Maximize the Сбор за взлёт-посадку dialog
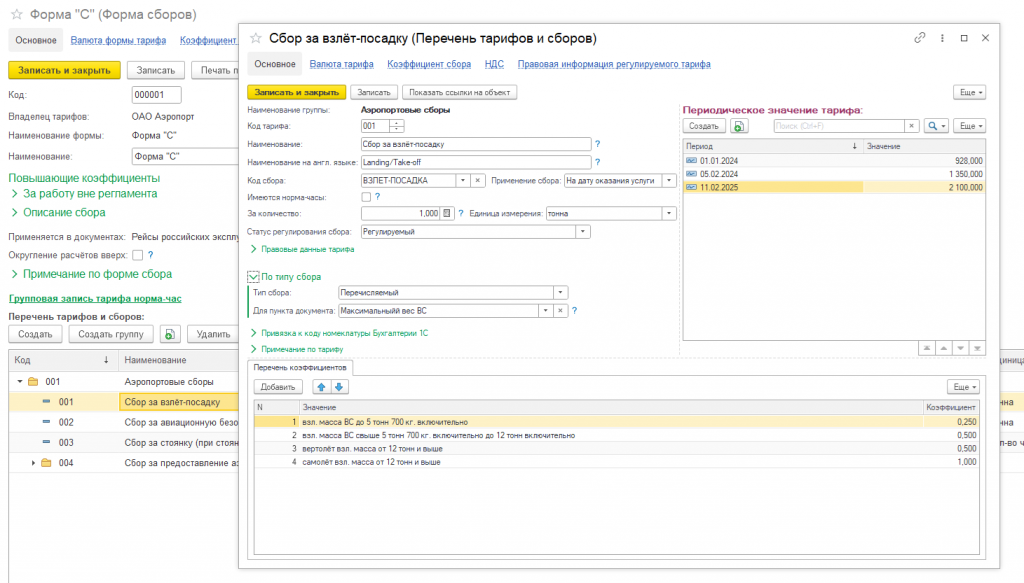Image resolution: width=1024 pixels, height=583 pixels. click(x=964, y=38)
